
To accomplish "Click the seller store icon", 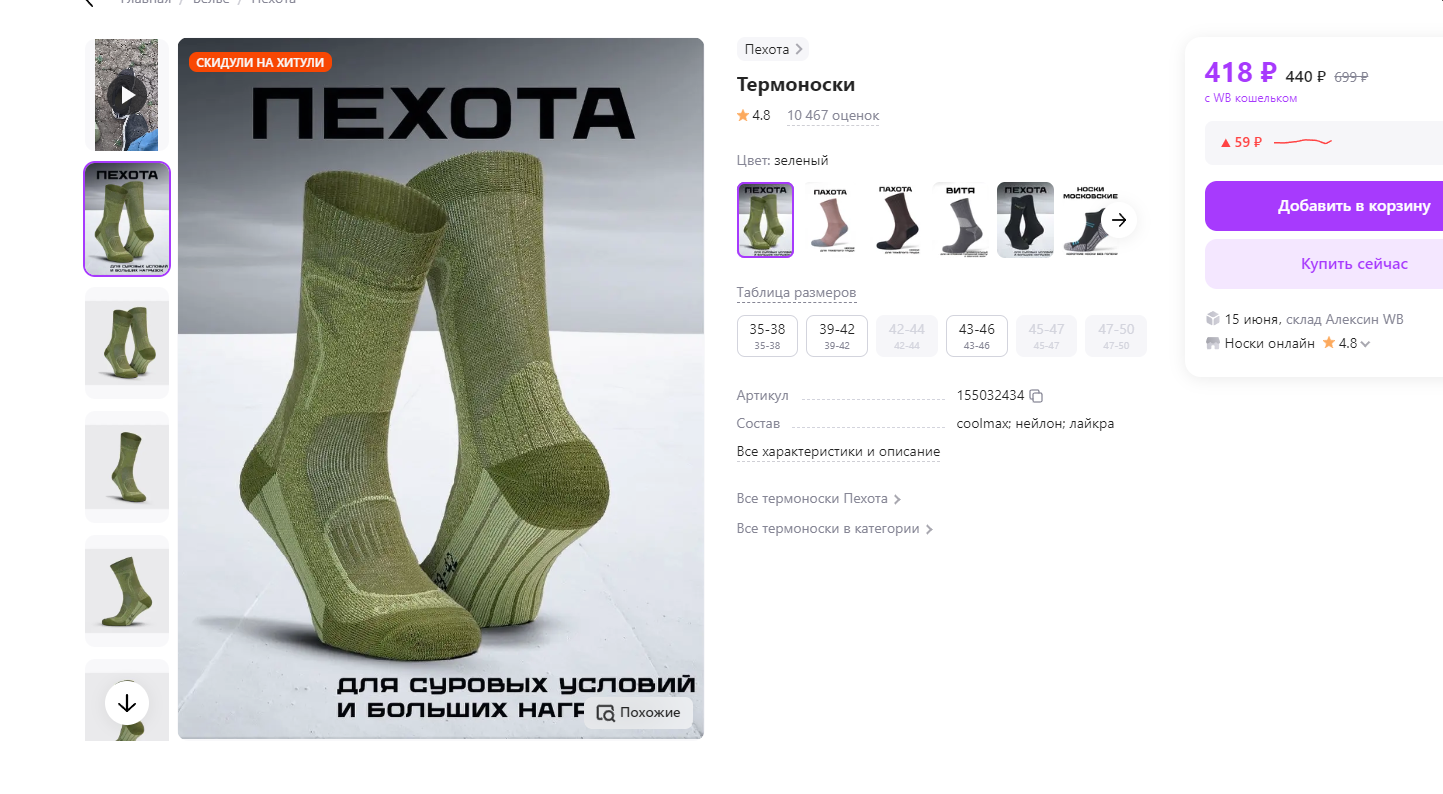I will point(1213,343).
